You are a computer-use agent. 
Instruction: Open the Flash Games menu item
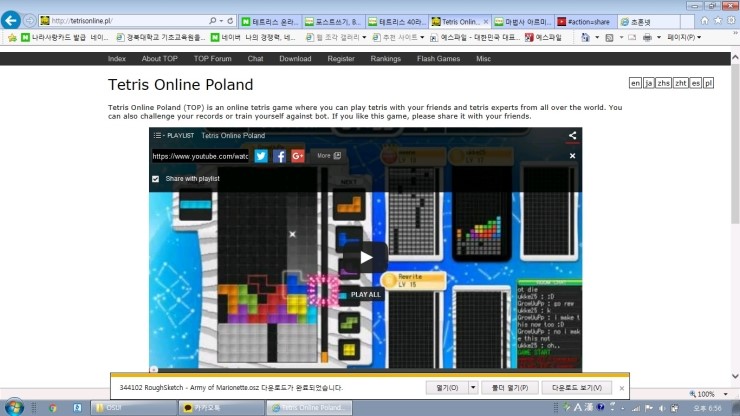(x=438, y=59)
